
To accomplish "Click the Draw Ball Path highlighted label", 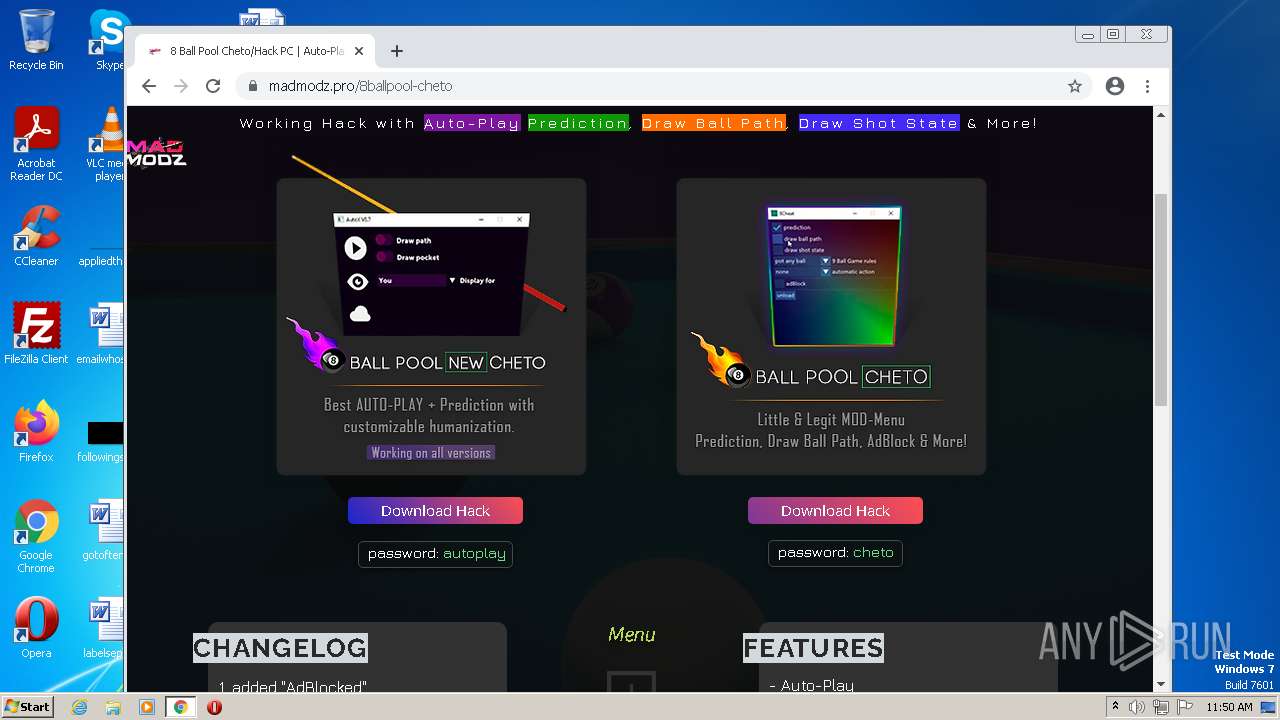I will [714, 123].
